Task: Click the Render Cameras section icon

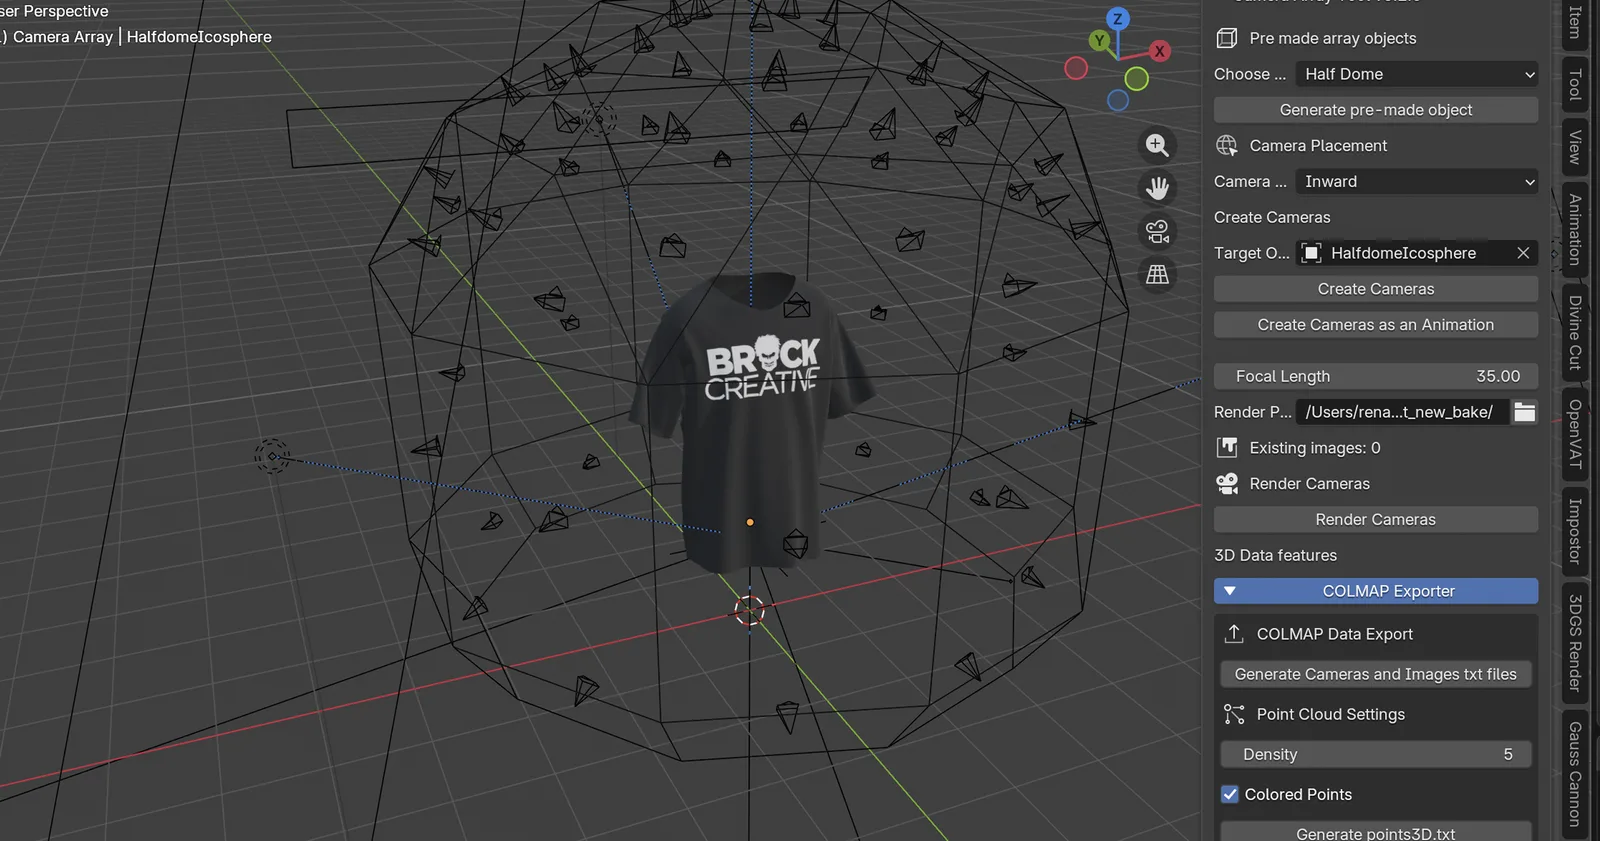Action: [1227, 483]
